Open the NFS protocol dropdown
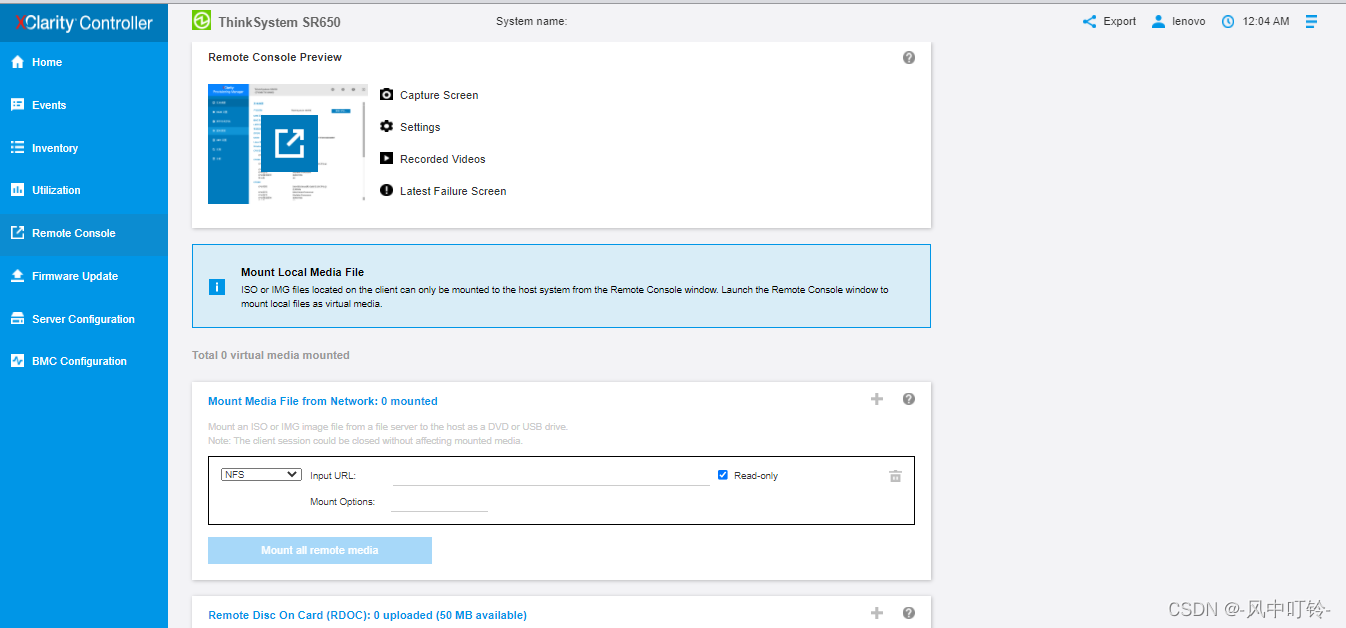This screenshot has height=628, width=1346. (261, 475)
